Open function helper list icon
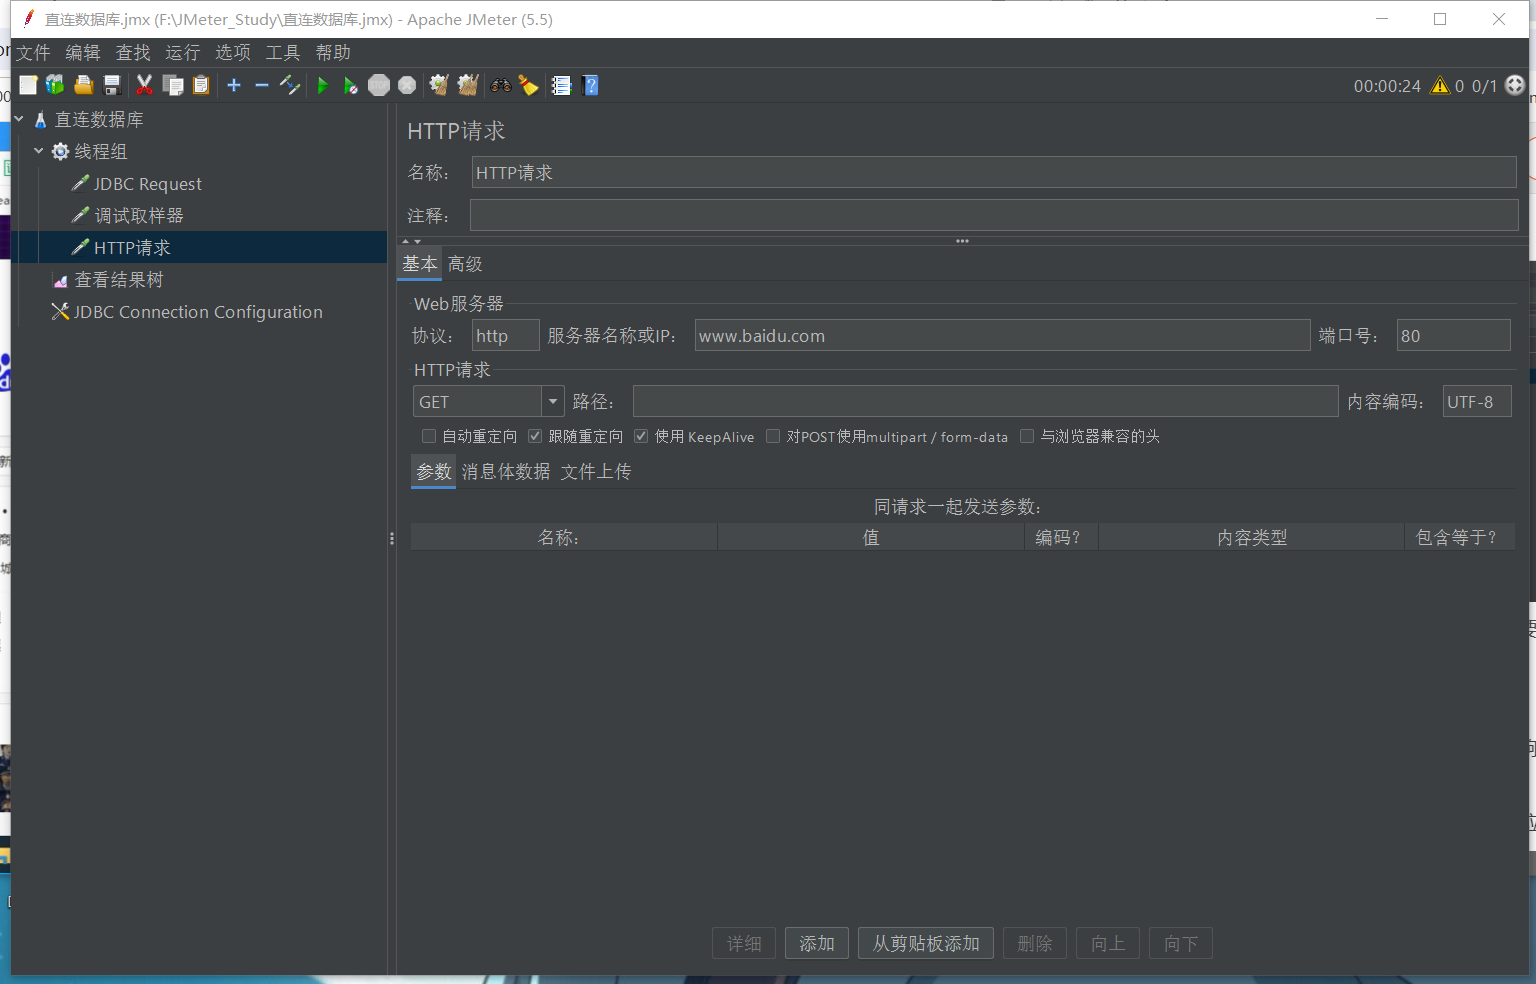This screenshot has width=1536, height=984. [561, 86]
